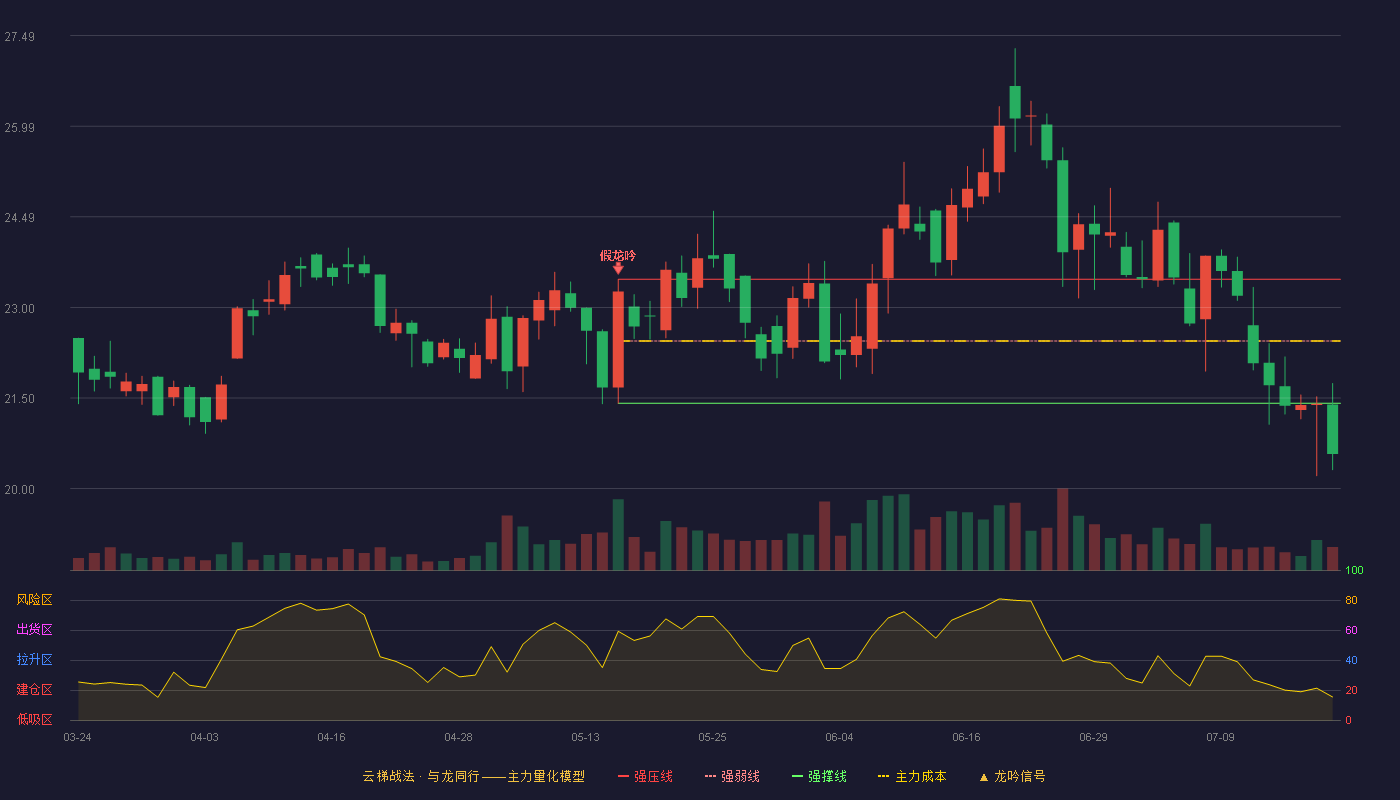The width and height of the screenshot is (1400, 800).
Task: Click the 20.00 price axis label
Action: (19, 490)
